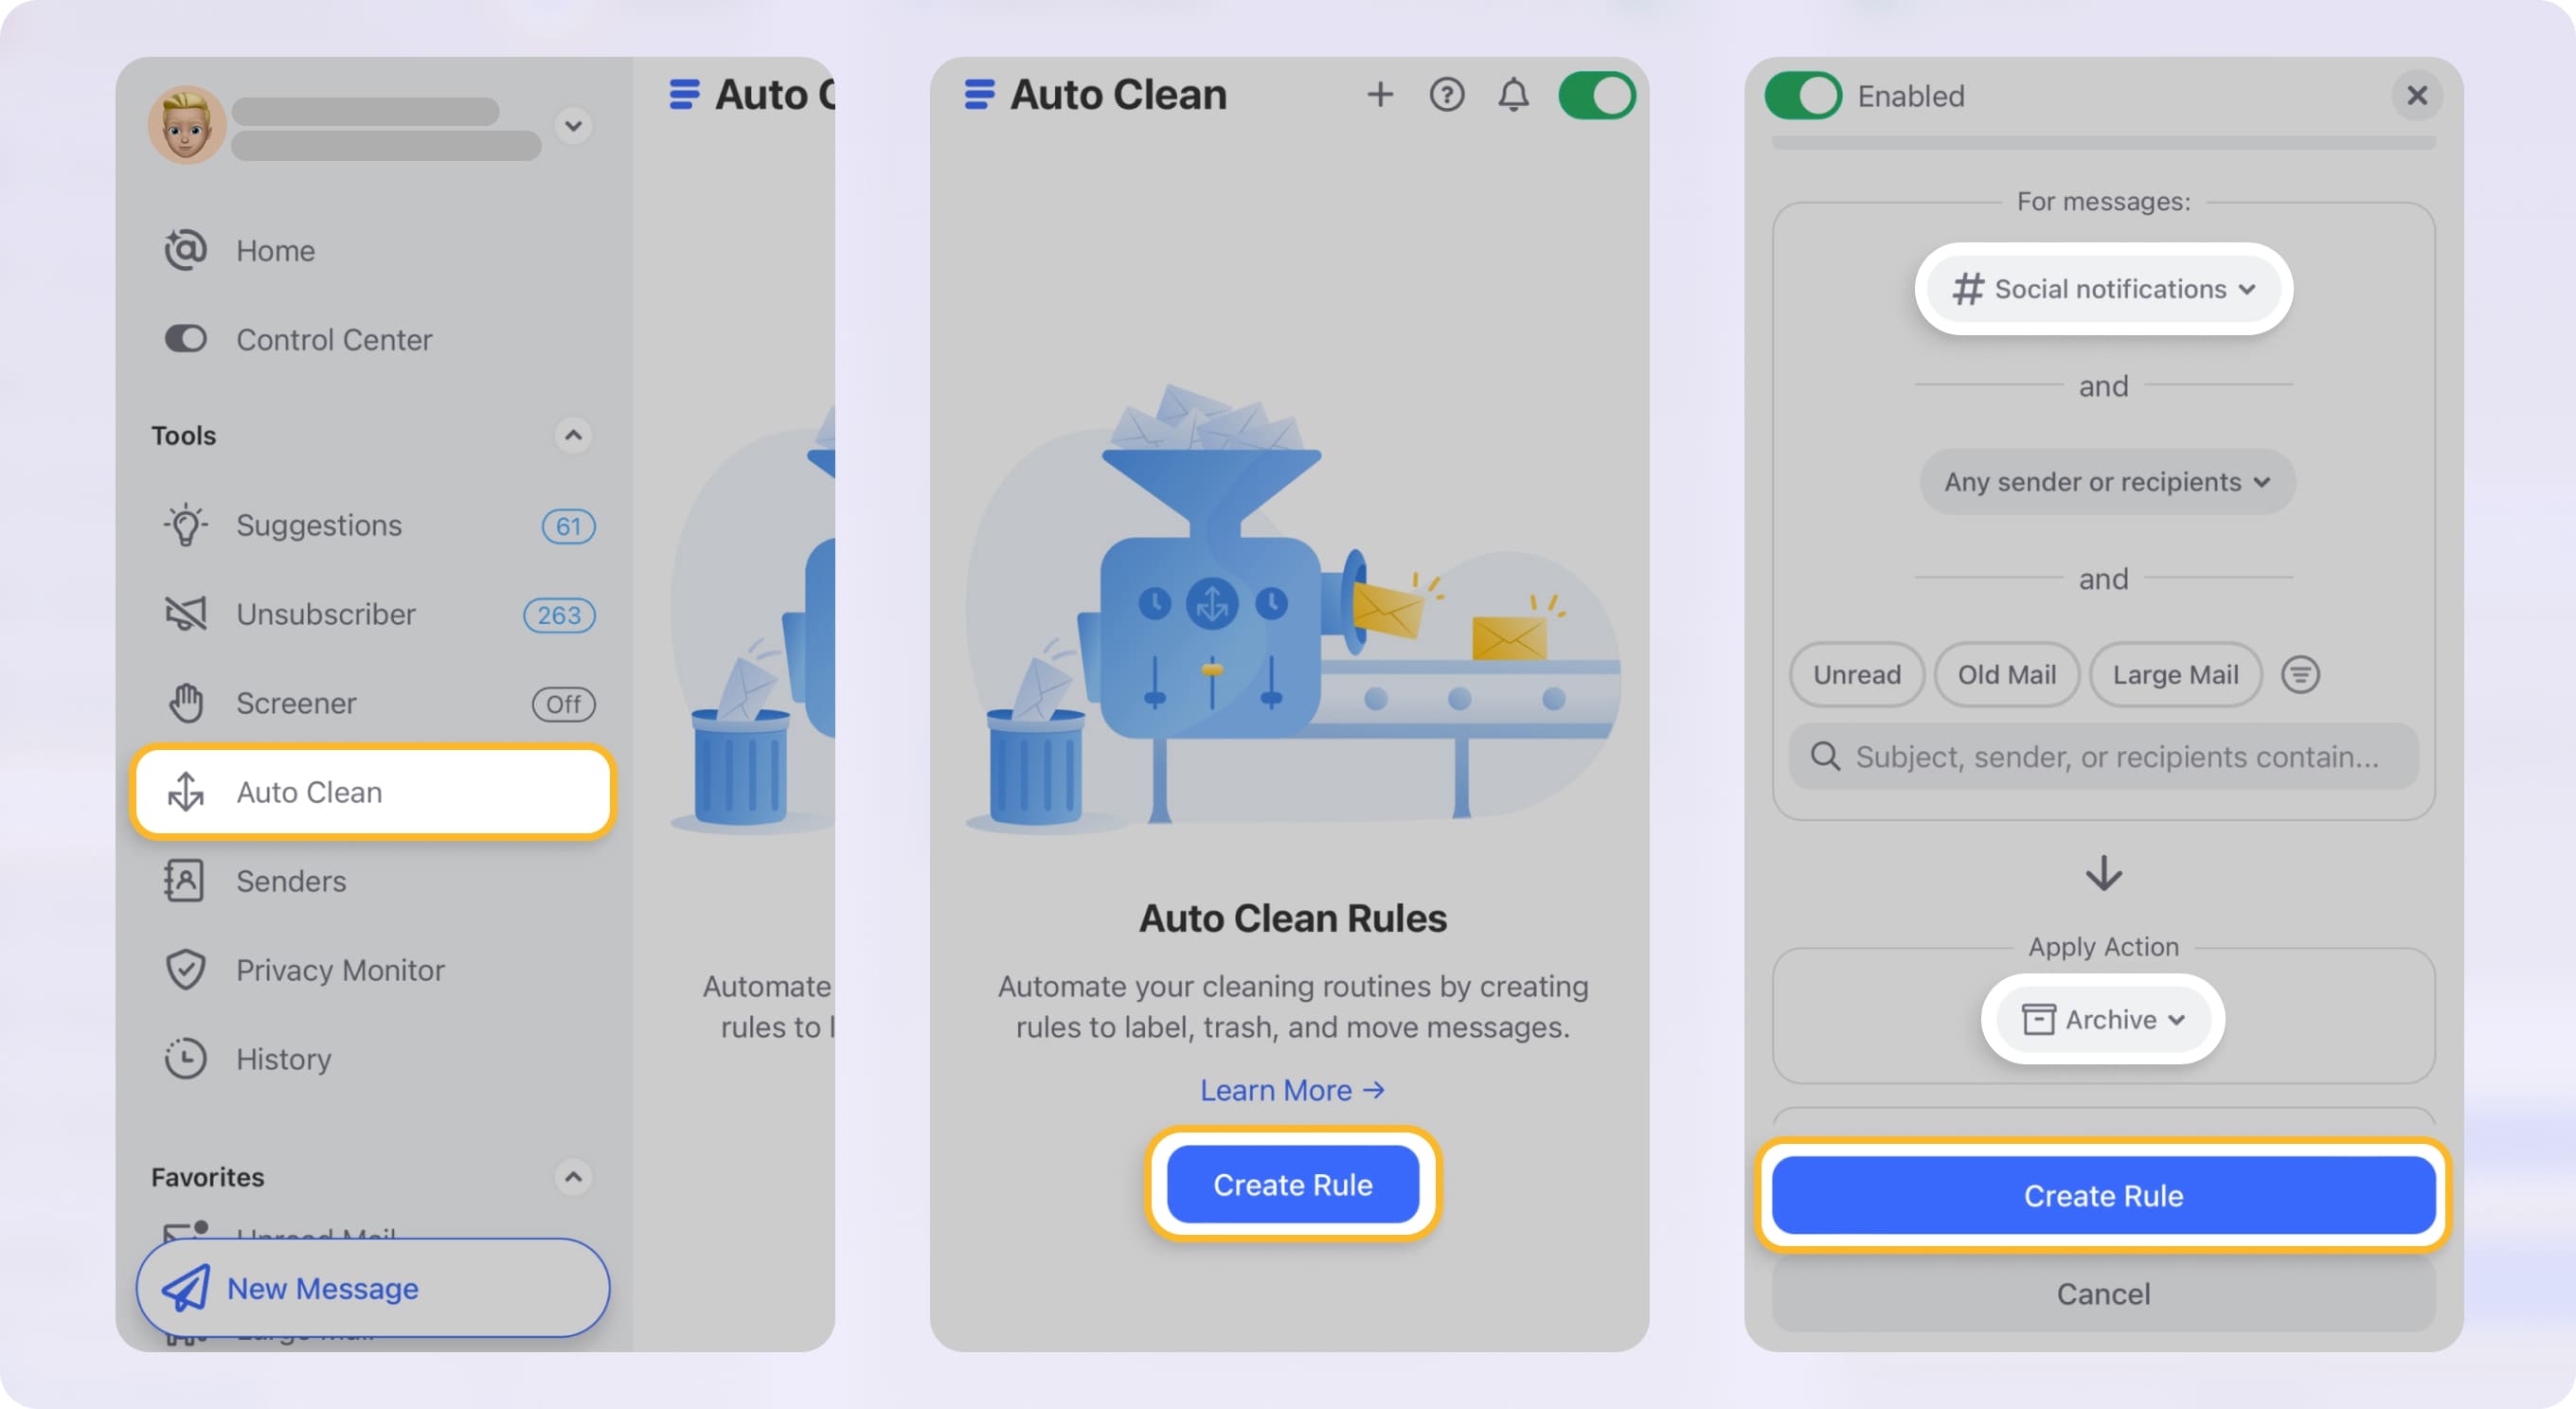Open more filters icon beside Large Mail
This screenshot has width=2576, height=1409.
(2300, 675)
